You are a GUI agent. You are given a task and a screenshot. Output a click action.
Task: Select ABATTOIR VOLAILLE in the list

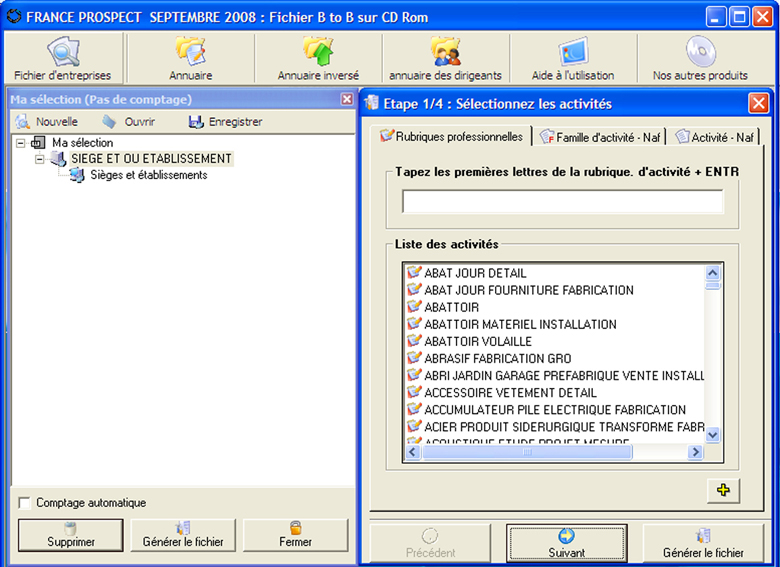coord(478,341)
